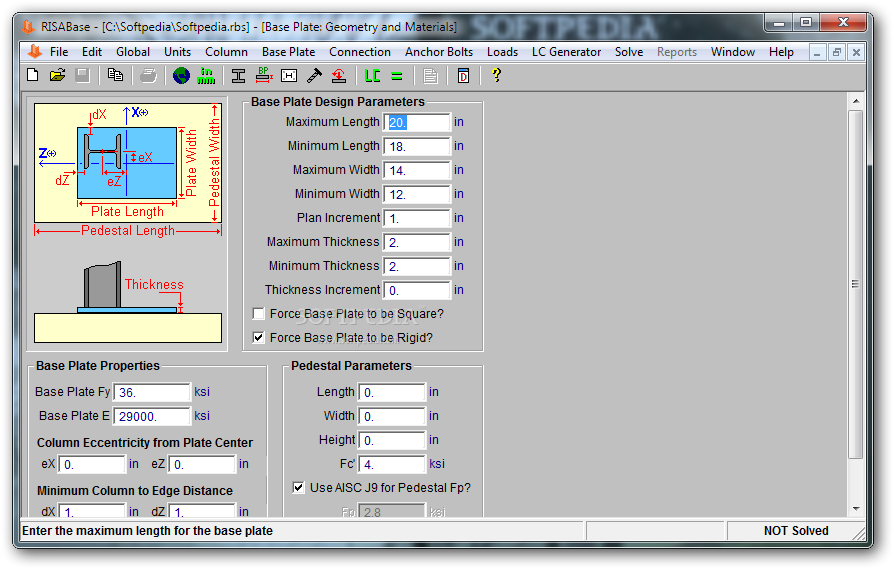Click the plate plan view diagram
The image size is (894, 569).
click(x=128, y=170)
